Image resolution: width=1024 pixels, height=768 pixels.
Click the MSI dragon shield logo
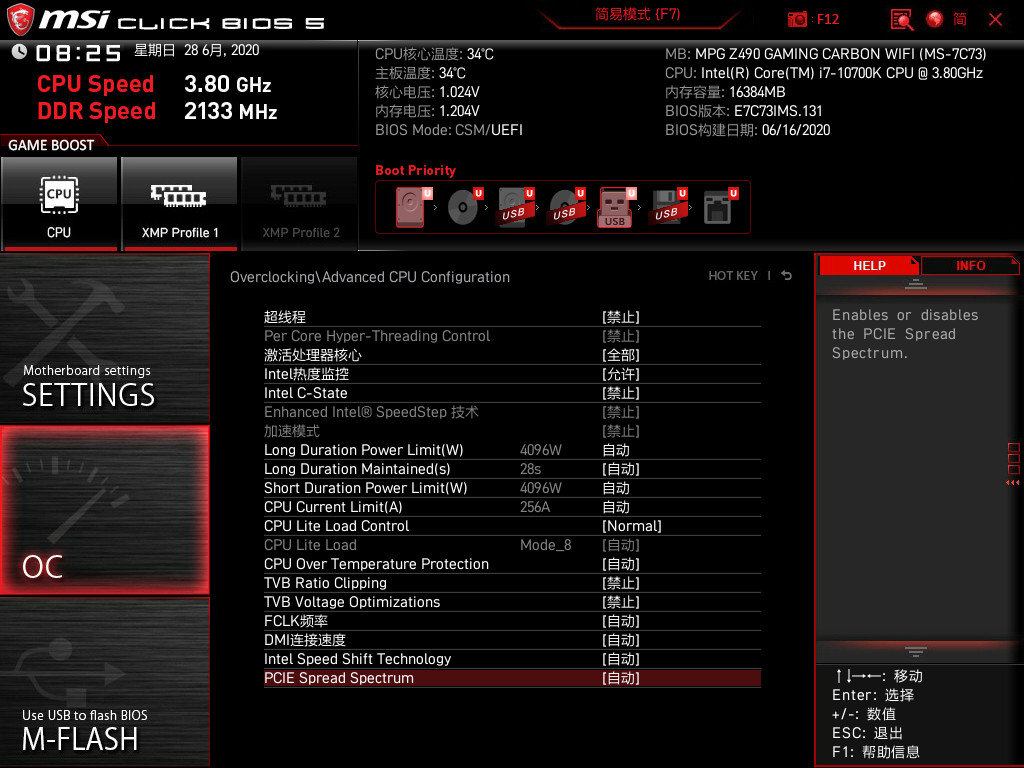point(20,20)
